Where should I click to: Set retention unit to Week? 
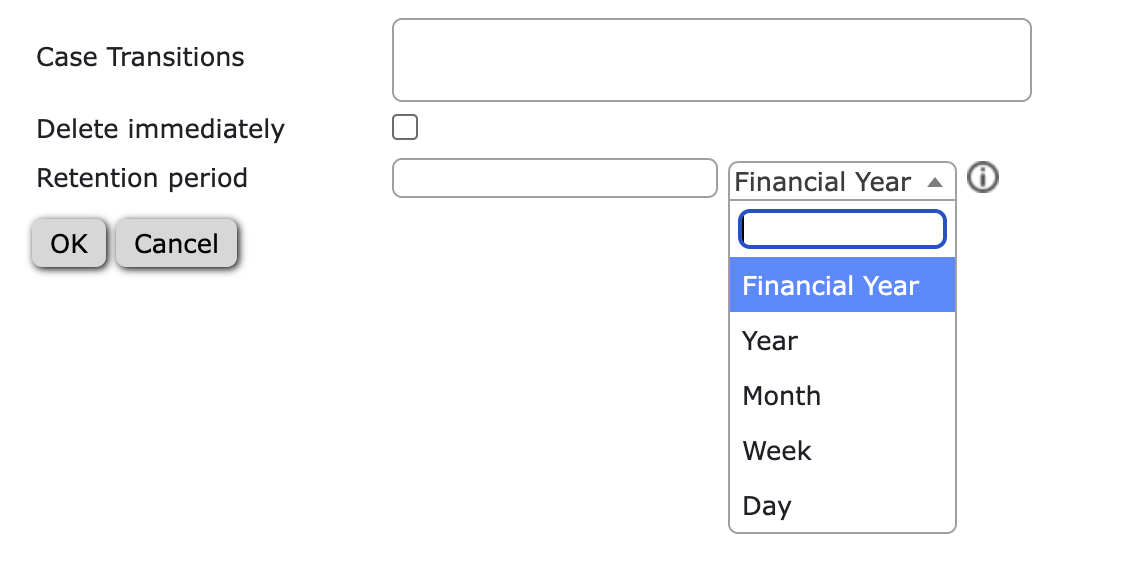point(842,451)
